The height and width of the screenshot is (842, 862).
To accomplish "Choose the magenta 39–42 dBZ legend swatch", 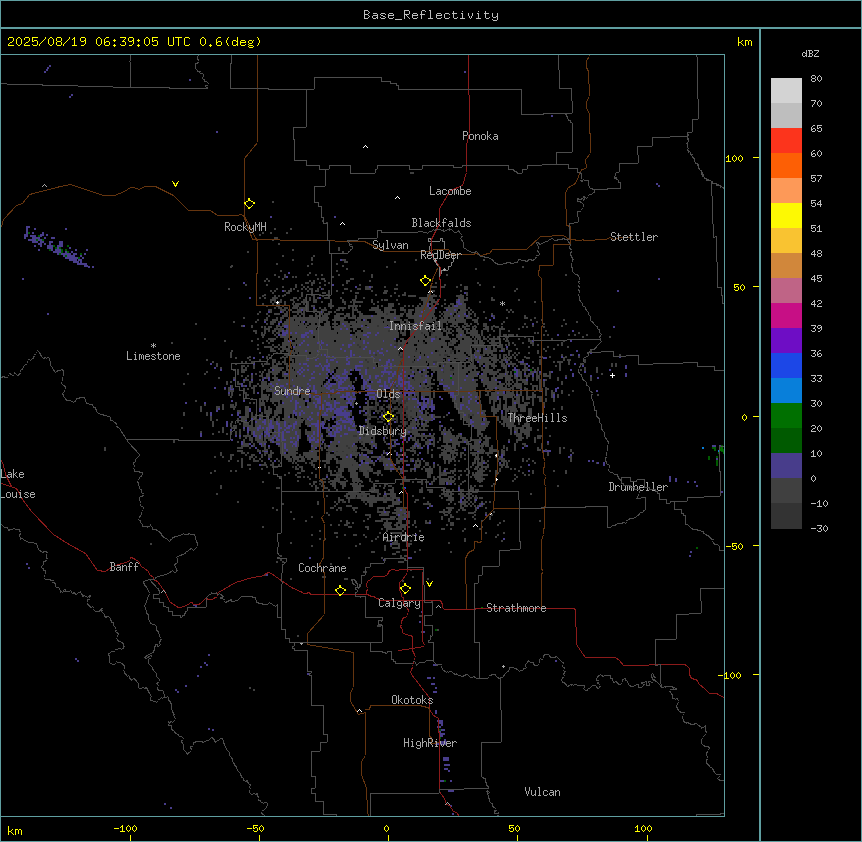I will pyautogui.click(x=786, y=315).
